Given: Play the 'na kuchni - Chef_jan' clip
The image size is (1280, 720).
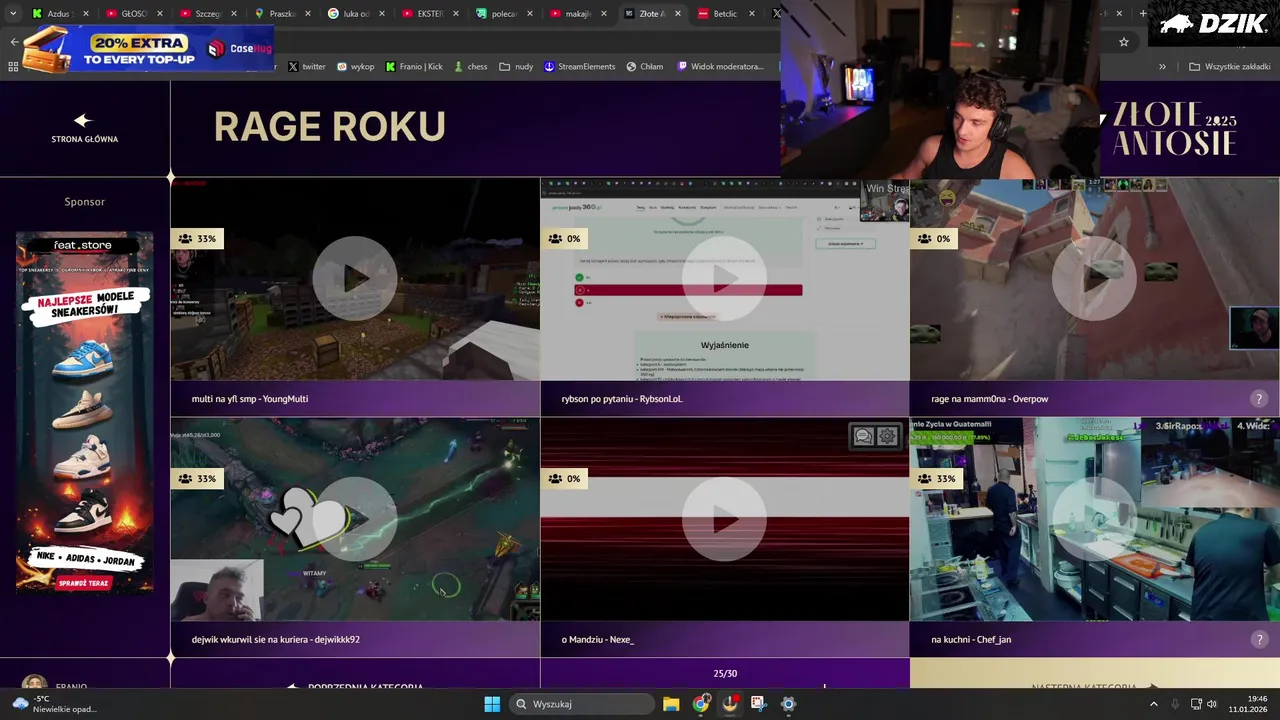Looking at the screenshot, I should tap(1095, 519).
